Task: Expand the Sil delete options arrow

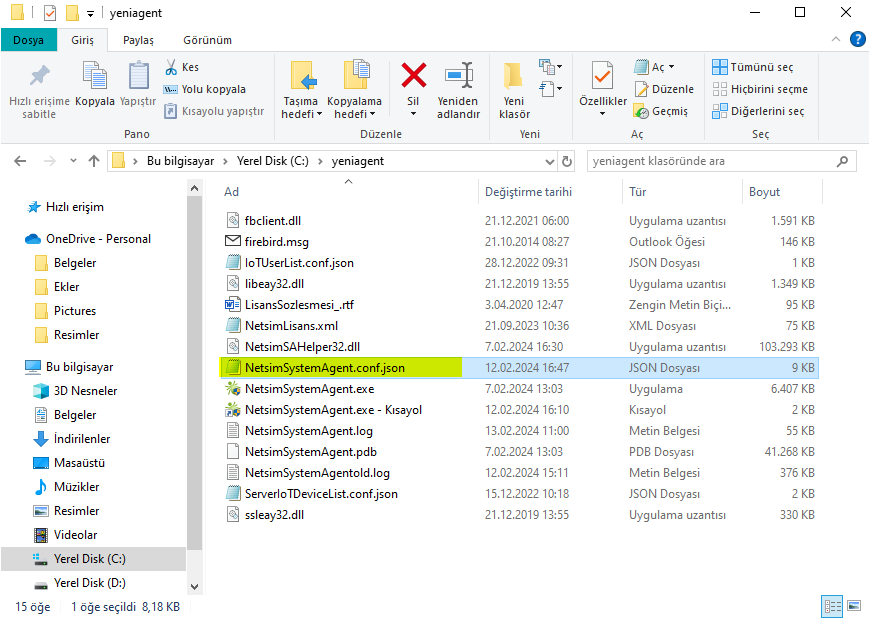Action: [413, 114]
